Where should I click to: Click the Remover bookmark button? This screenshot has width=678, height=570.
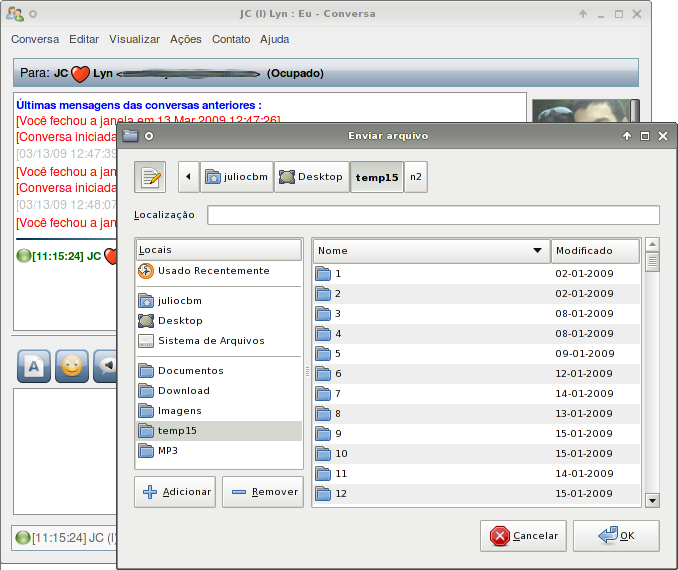point(263,492)
